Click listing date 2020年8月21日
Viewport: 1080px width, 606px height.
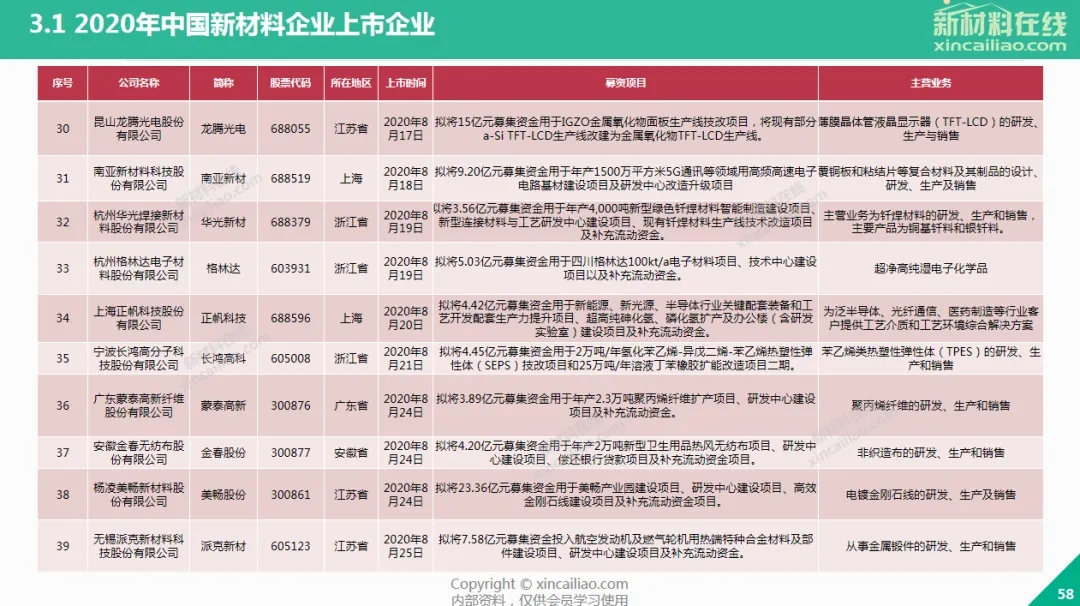pyautogui.click(x=405, y=359)
